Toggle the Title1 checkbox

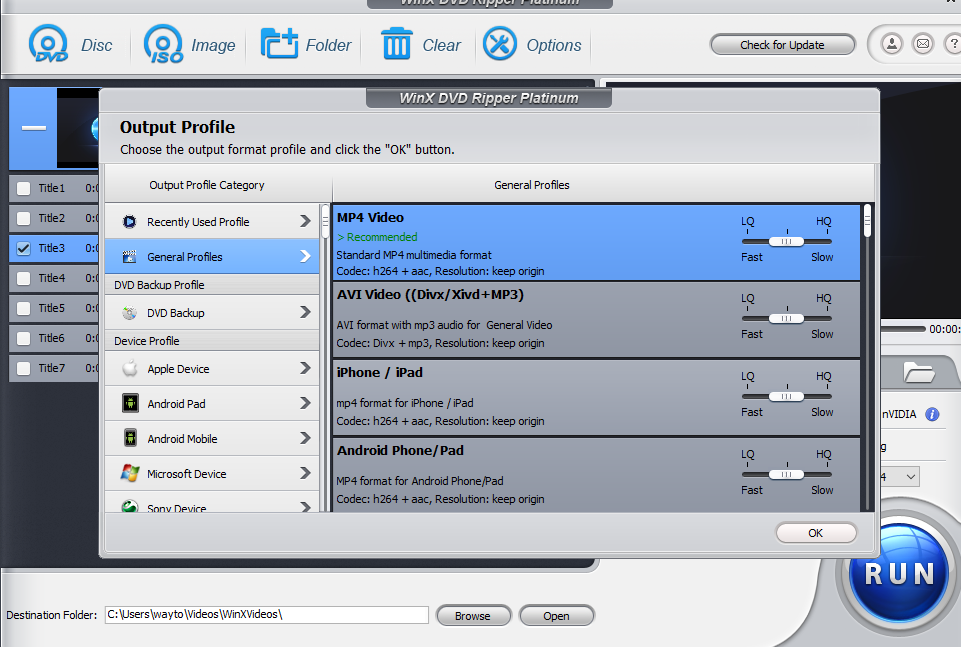point(23,188)
